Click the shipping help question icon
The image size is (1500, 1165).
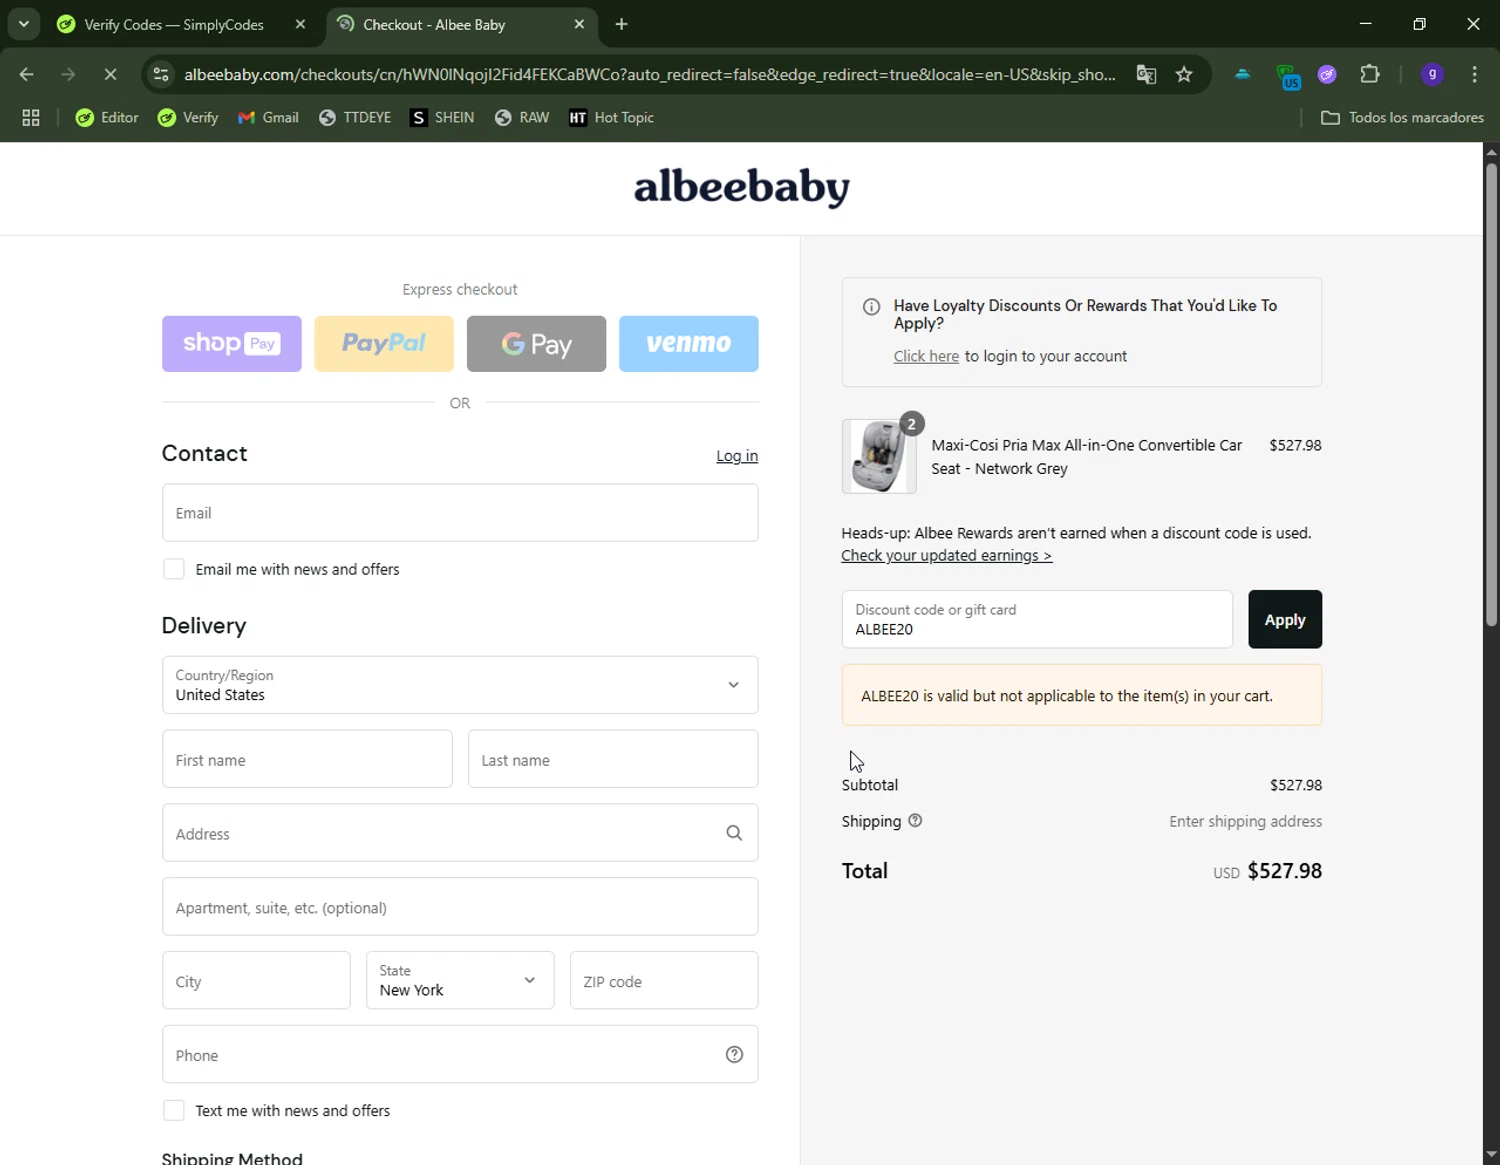(915, 821)
